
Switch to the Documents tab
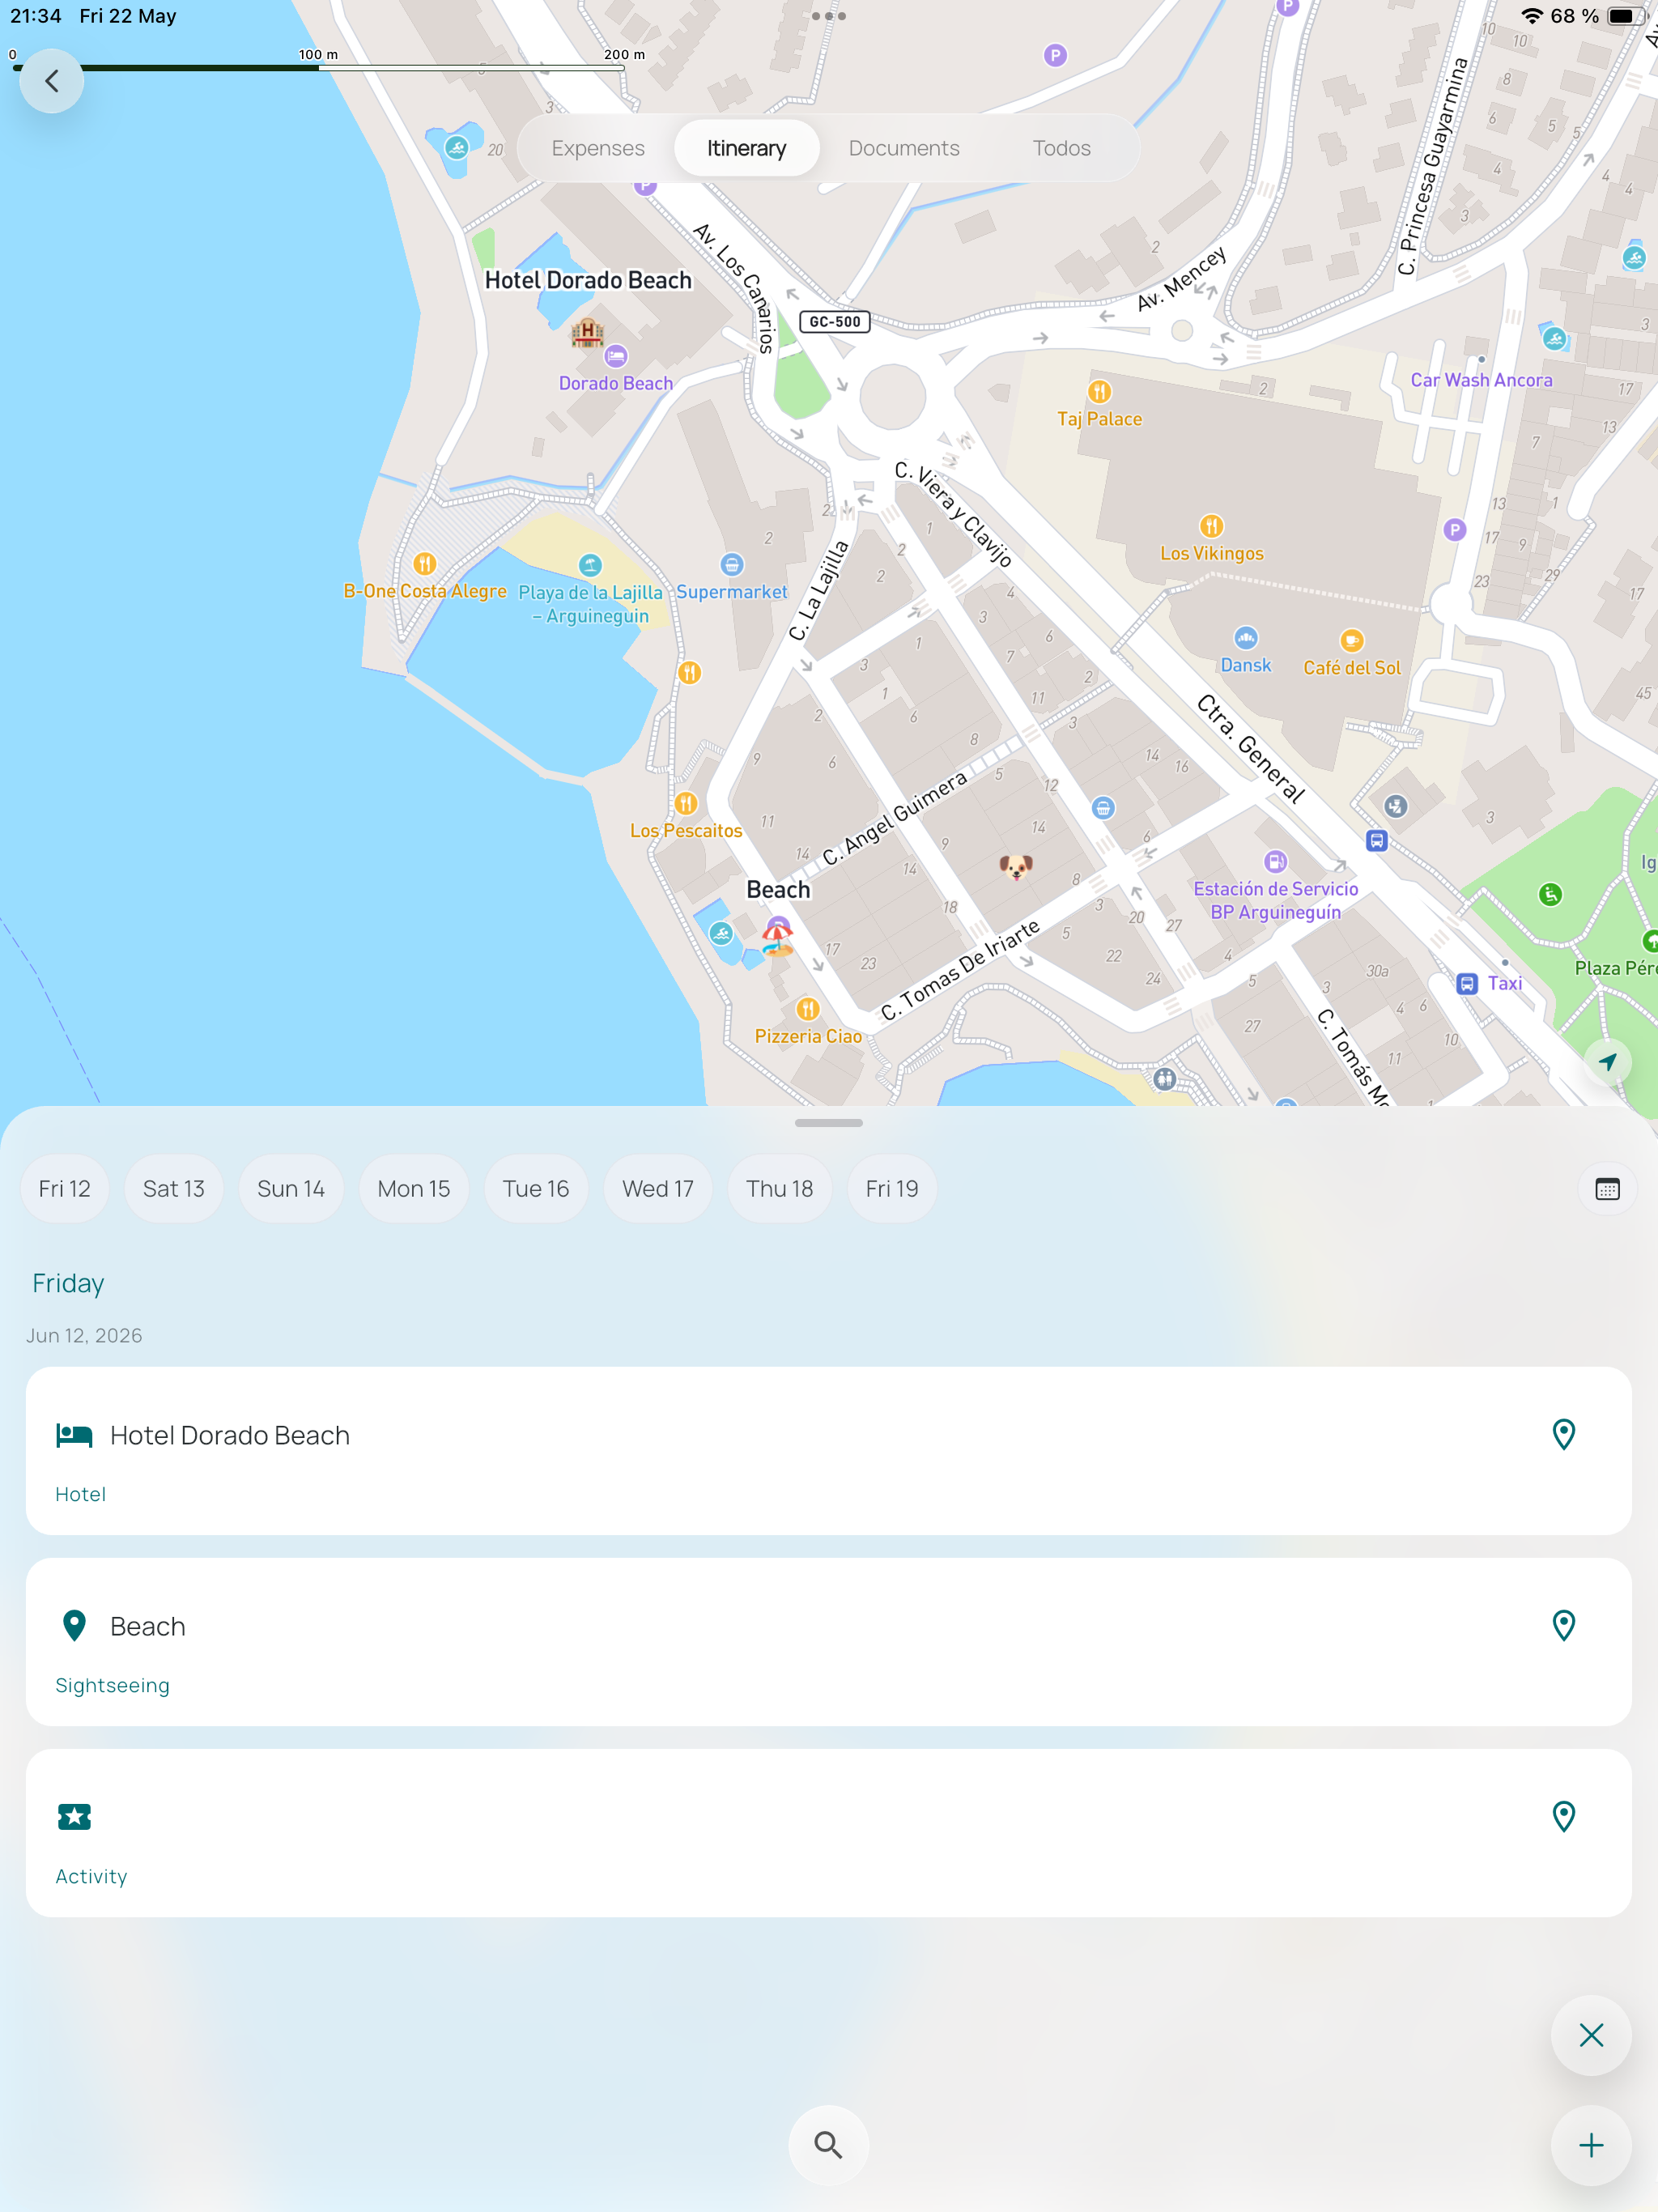[x=904, y=148]
